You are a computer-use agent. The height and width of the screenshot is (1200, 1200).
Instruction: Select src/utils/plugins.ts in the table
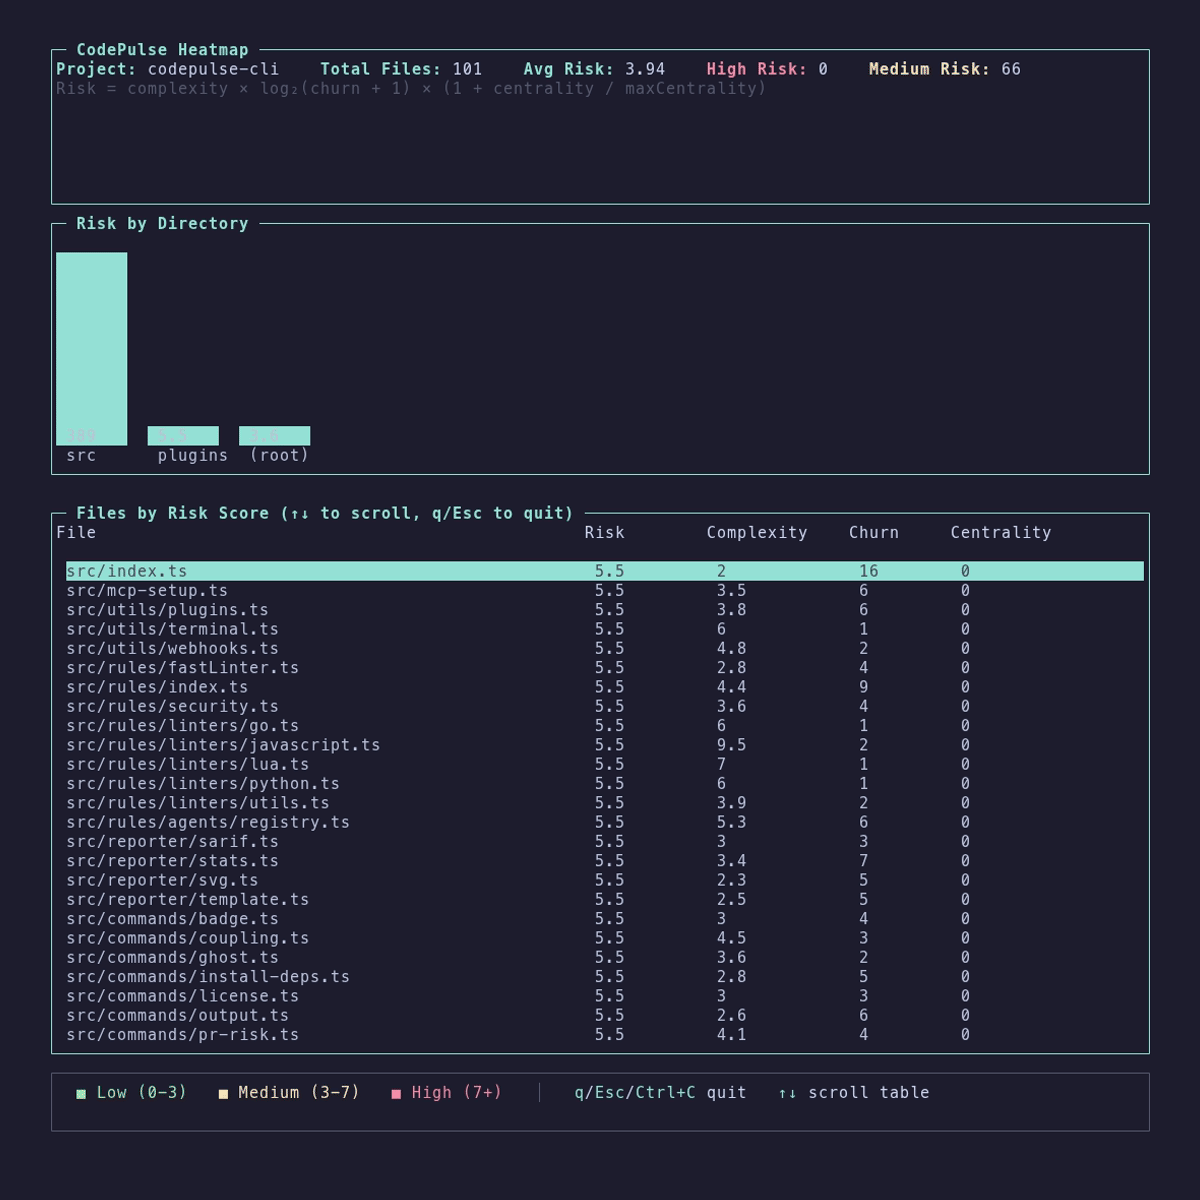click(605, 610)
